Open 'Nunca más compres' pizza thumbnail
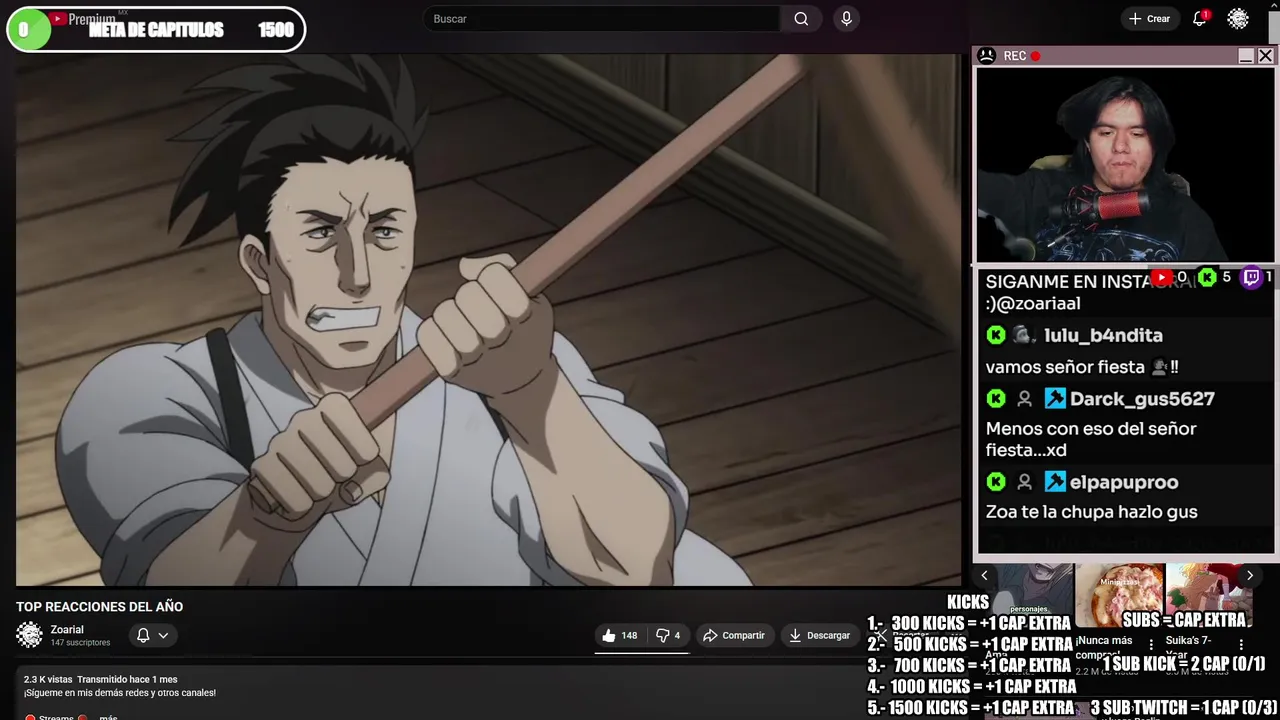Image resolution: width=1280 pixels, height=720 pixels. (x=1119, y=595)
